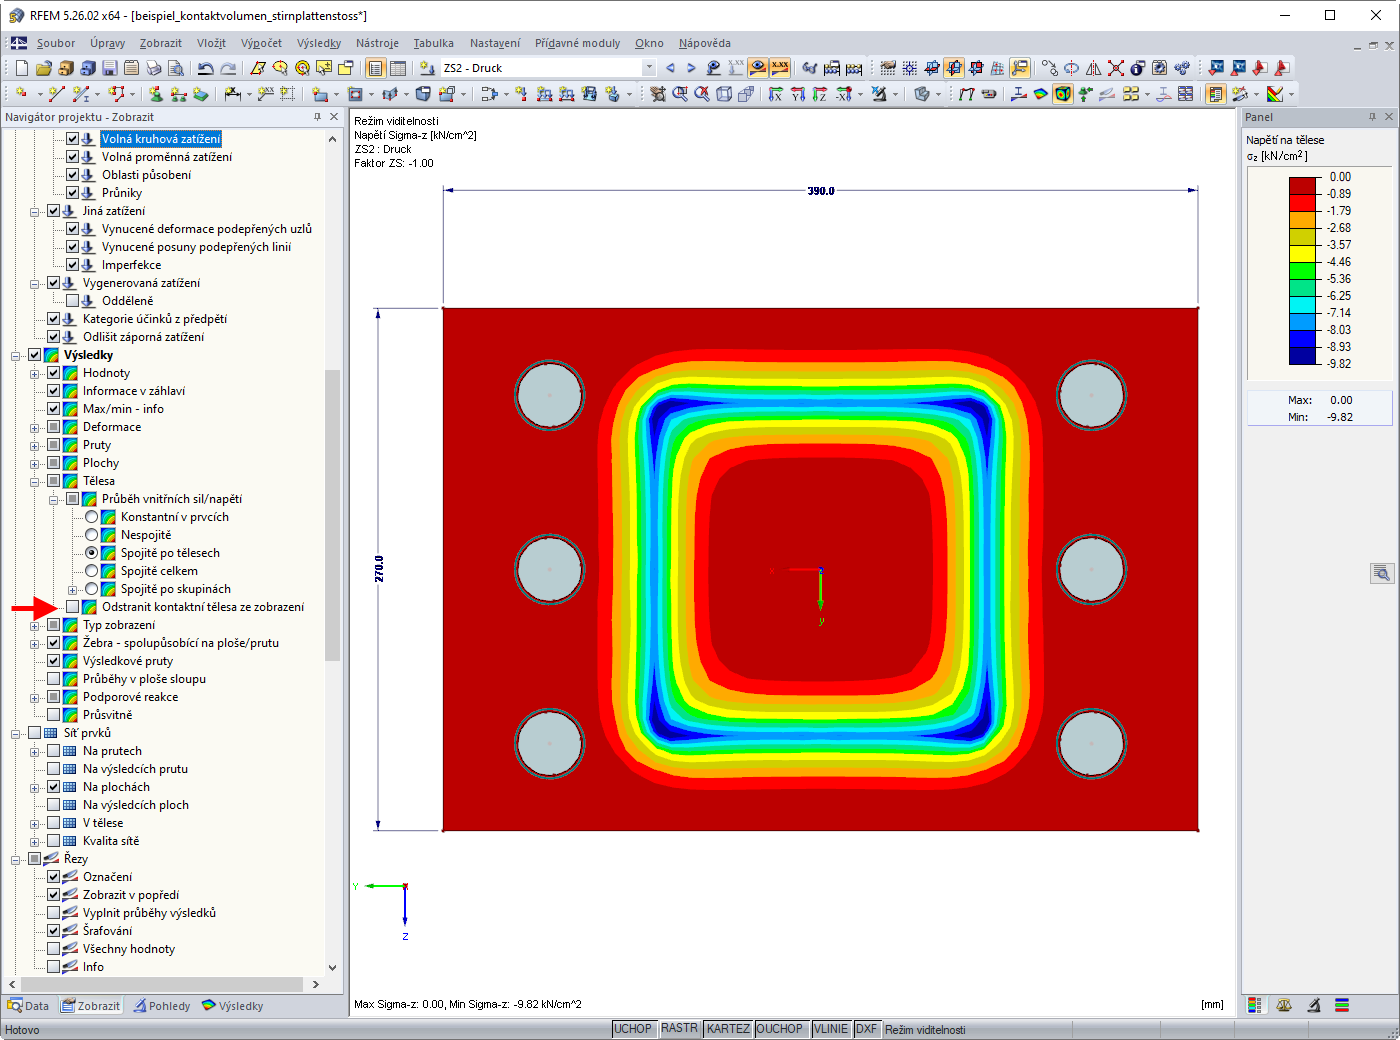This screenshot has height=1040, width=1400.
Task: Collapse the Průběh vnitřních sil/napětí node
Action: [54, 499]
